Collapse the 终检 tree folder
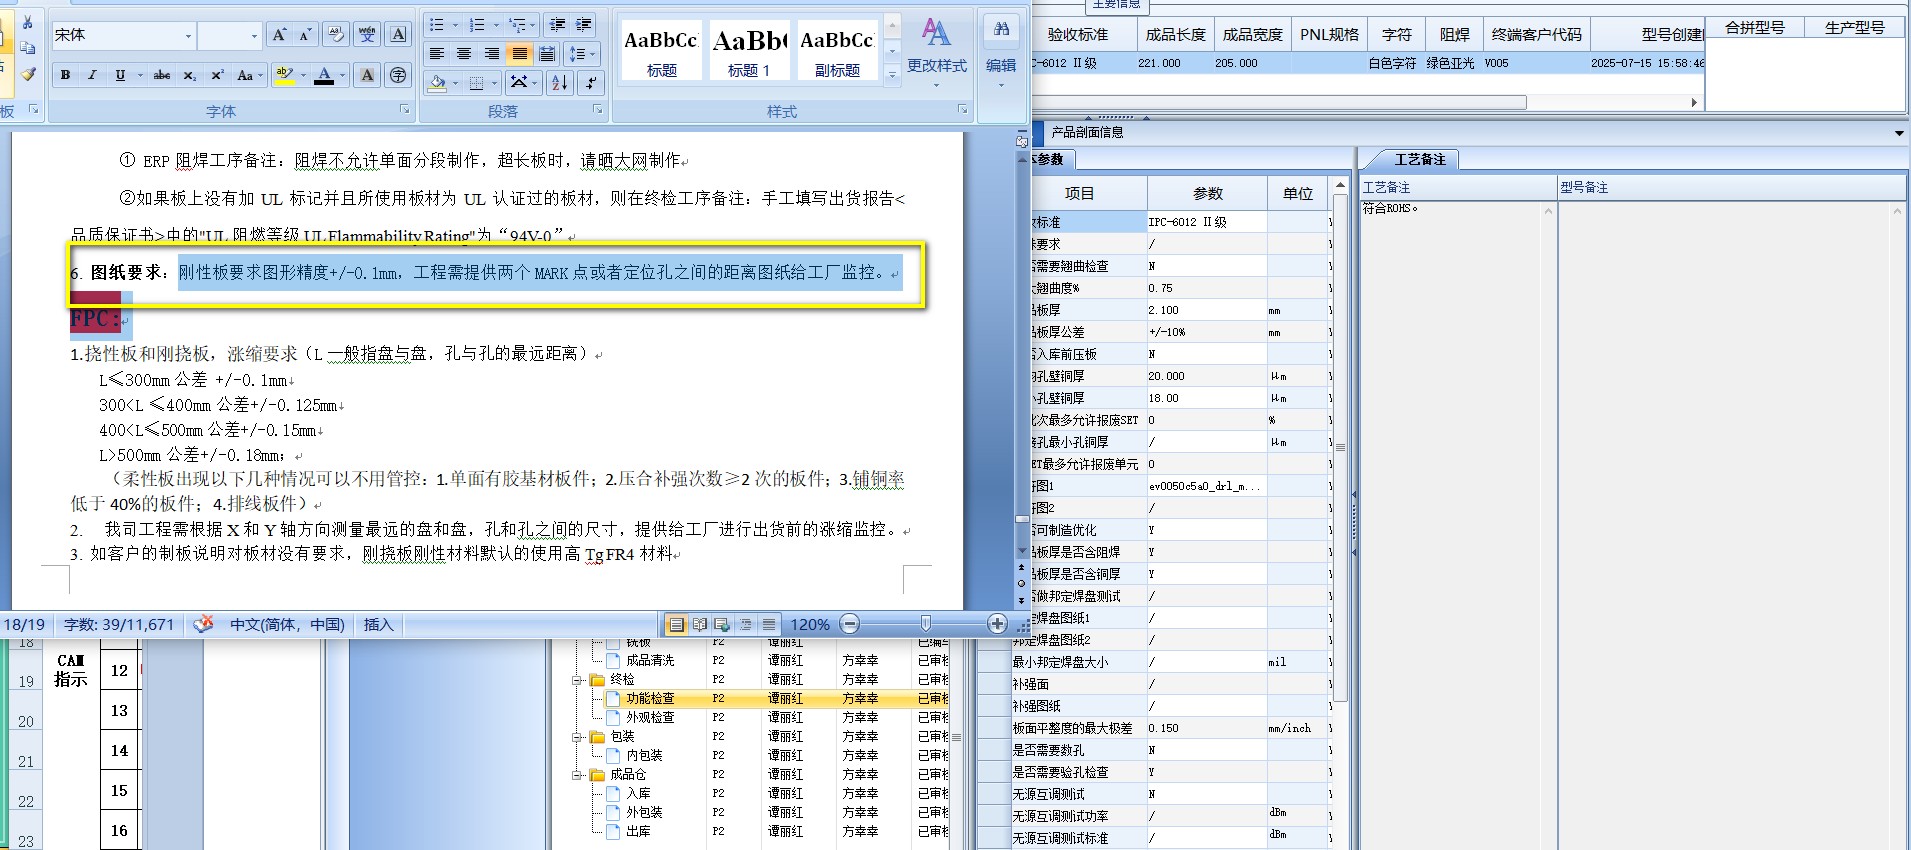This screenshot has width=1911, height=850. [577, 680]
